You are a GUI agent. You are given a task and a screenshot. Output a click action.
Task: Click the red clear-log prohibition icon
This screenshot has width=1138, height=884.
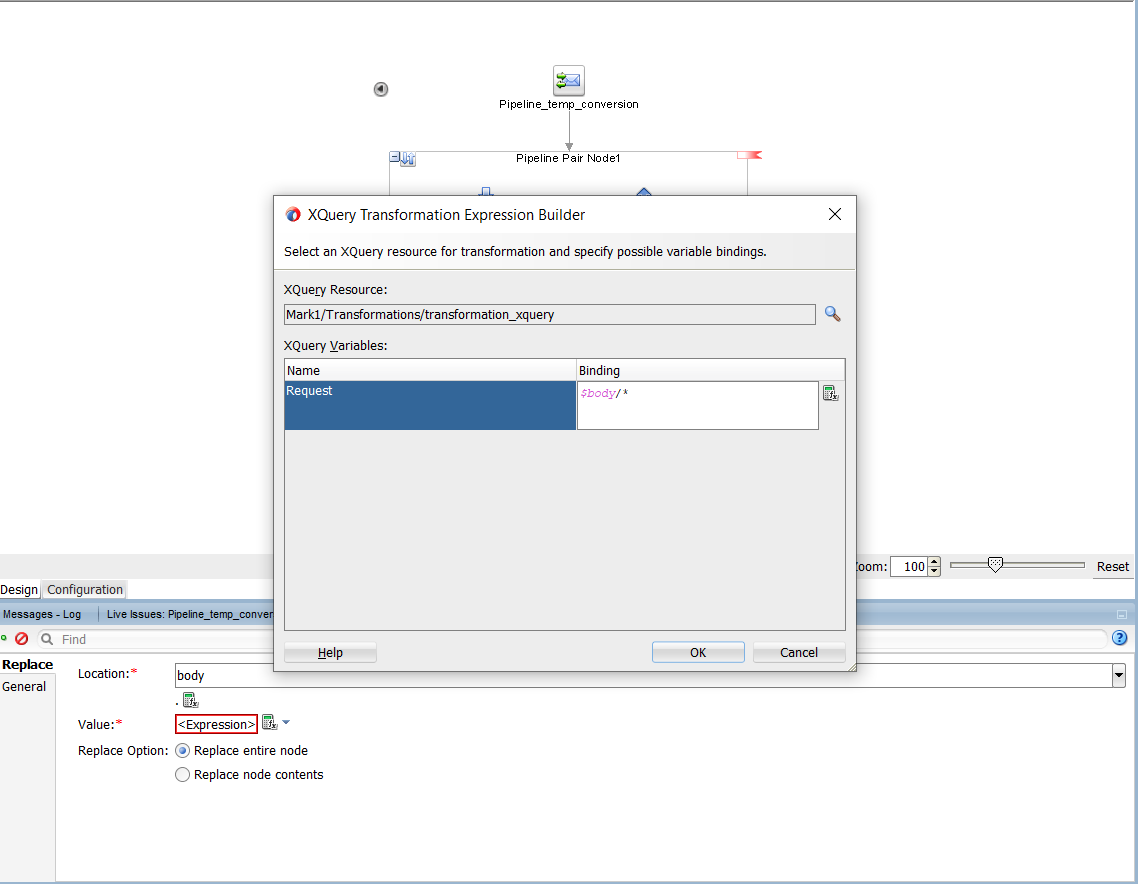coord(22,639)
